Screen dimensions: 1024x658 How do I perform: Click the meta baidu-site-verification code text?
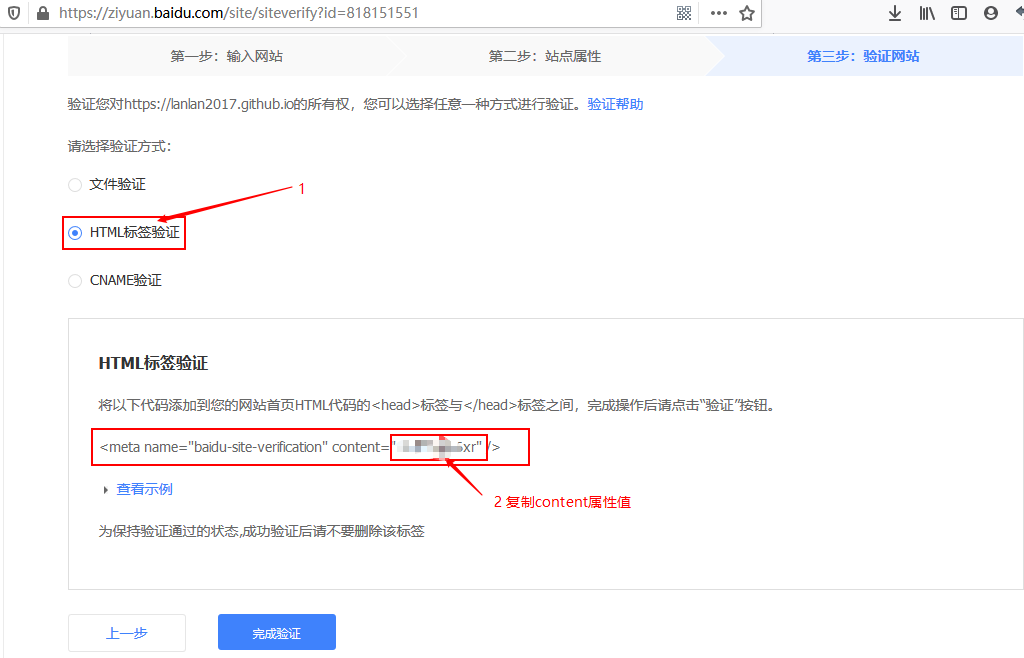(x=300, y=447)
